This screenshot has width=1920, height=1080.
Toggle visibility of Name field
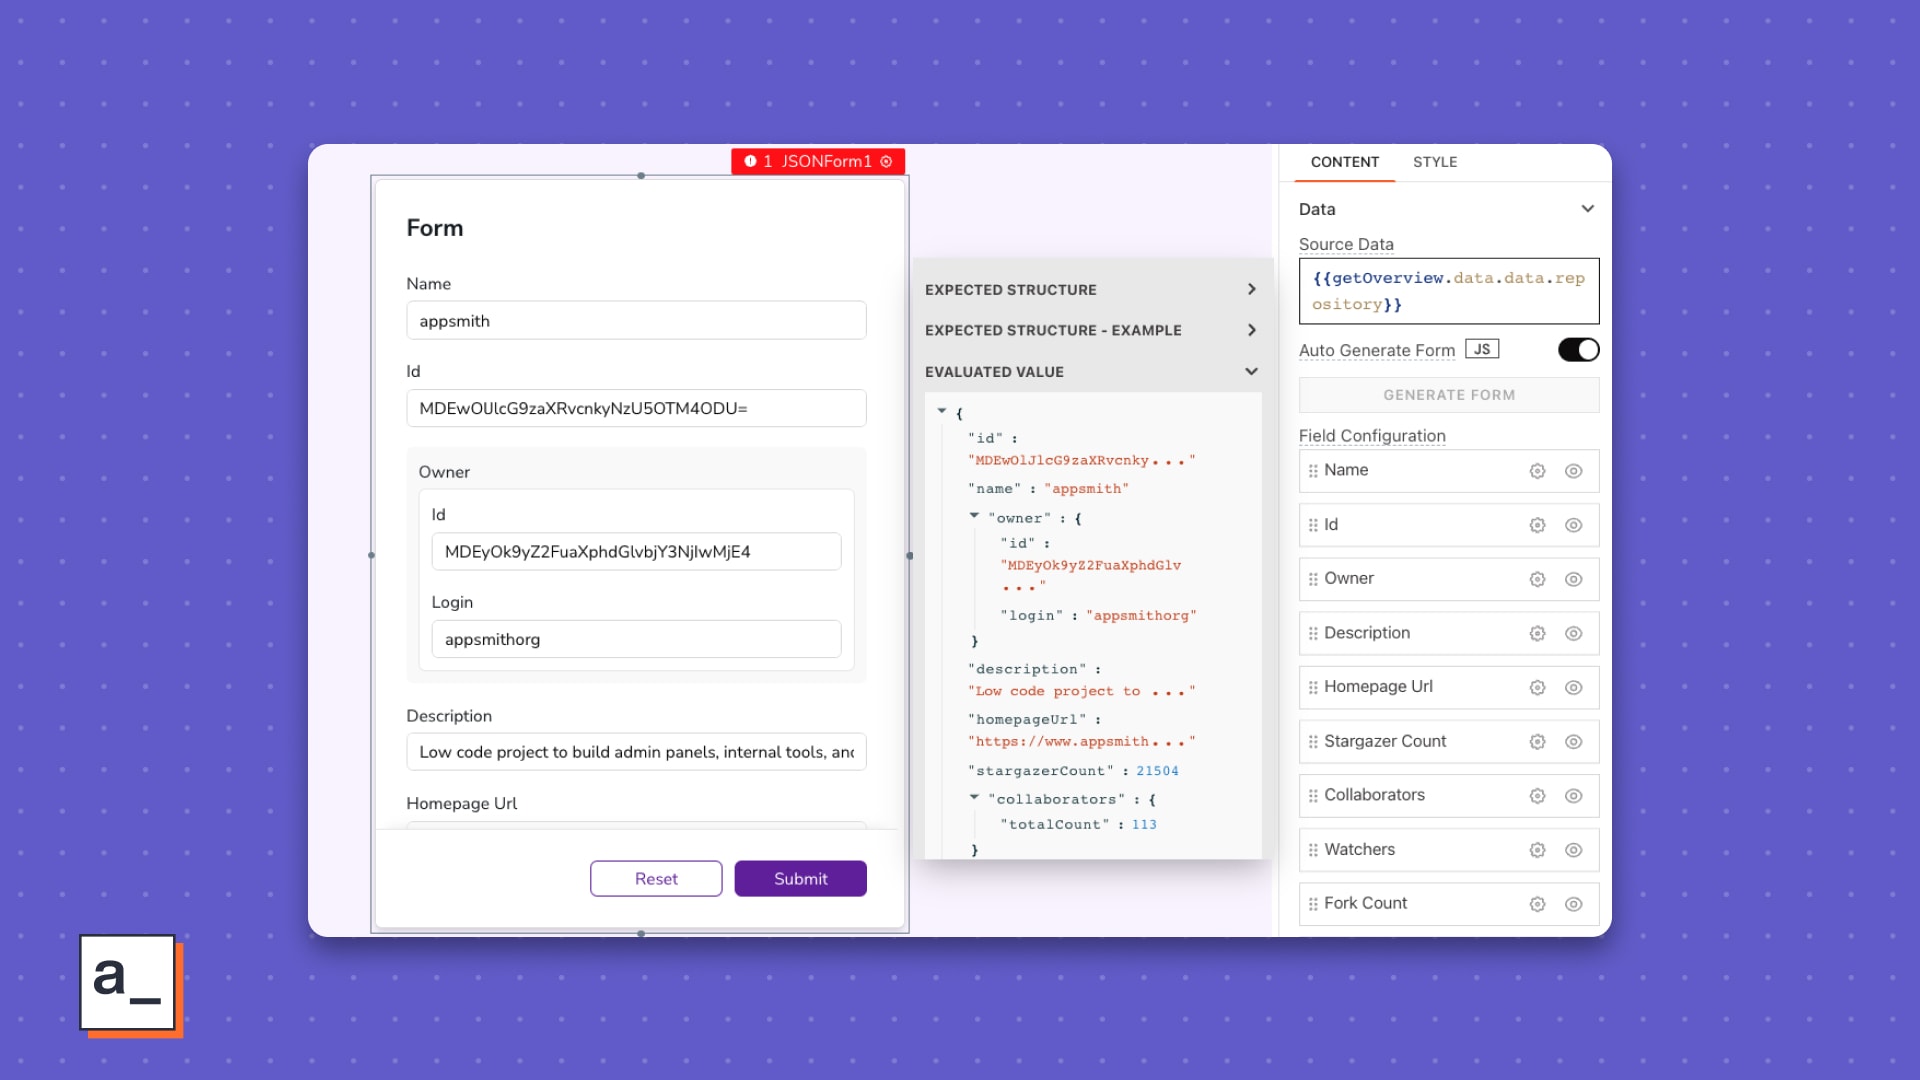click(x=1573, y=471)
